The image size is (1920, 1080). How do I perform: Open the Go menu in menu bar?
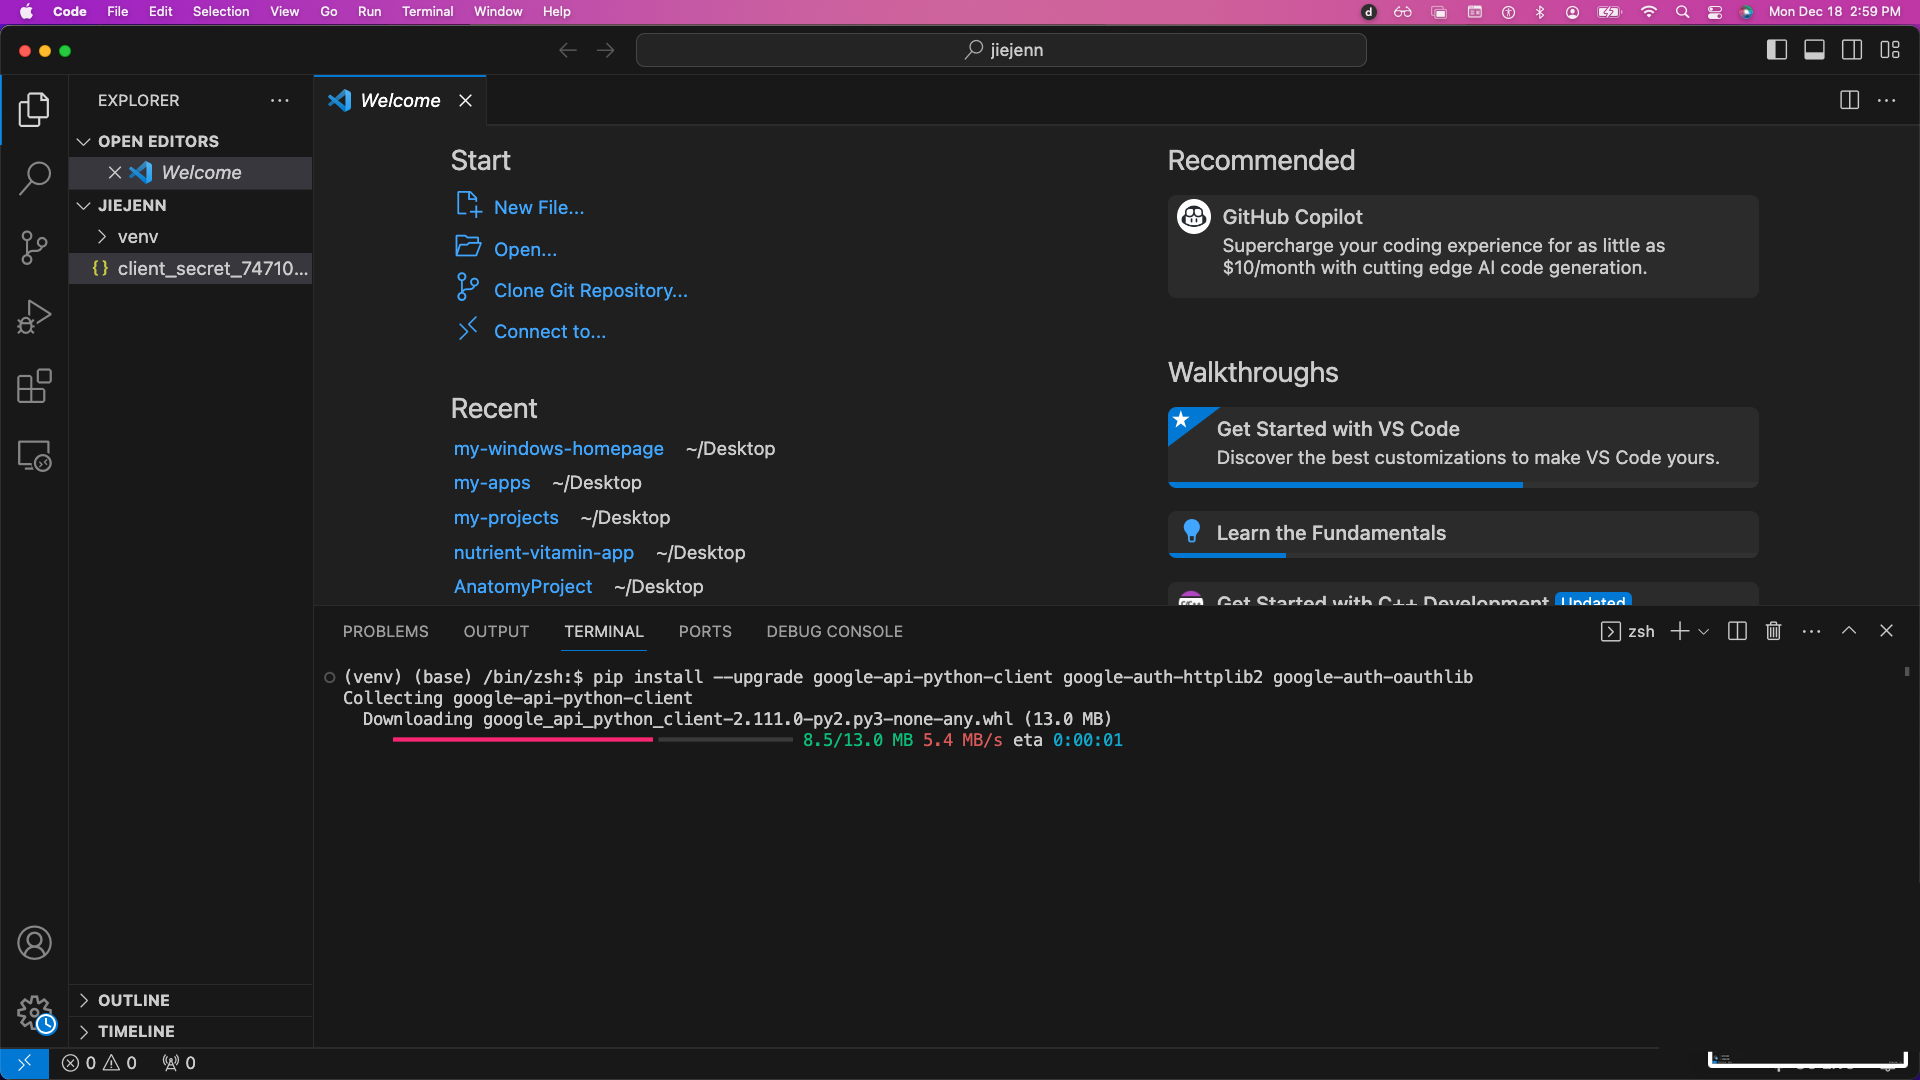click(x=328, y=11)
